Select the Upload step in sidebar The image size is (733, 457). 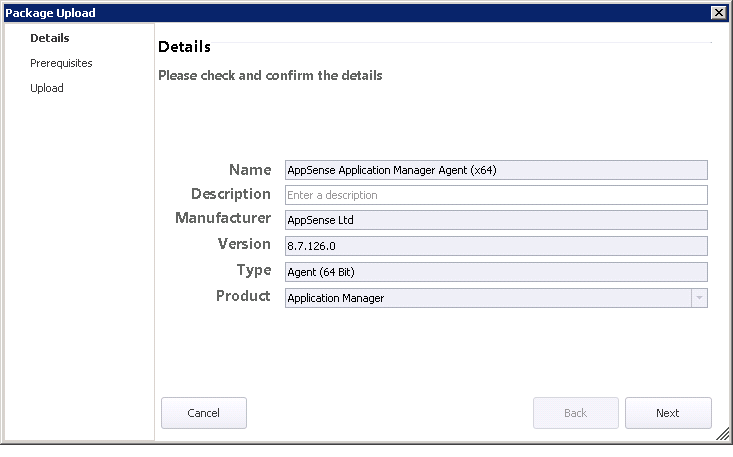pos(47,88)
